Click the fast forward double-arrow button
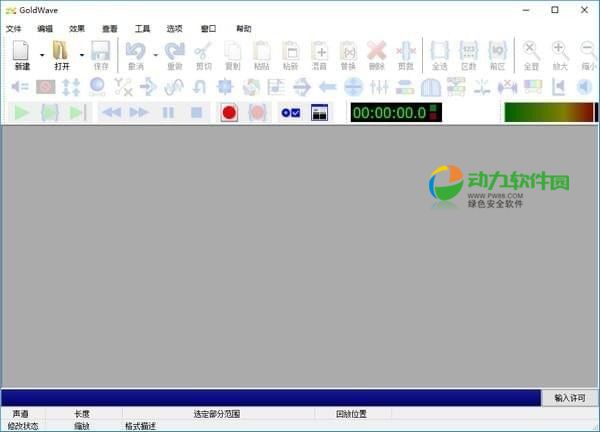Viewport: 600px width, 432px height. [139, 112]
